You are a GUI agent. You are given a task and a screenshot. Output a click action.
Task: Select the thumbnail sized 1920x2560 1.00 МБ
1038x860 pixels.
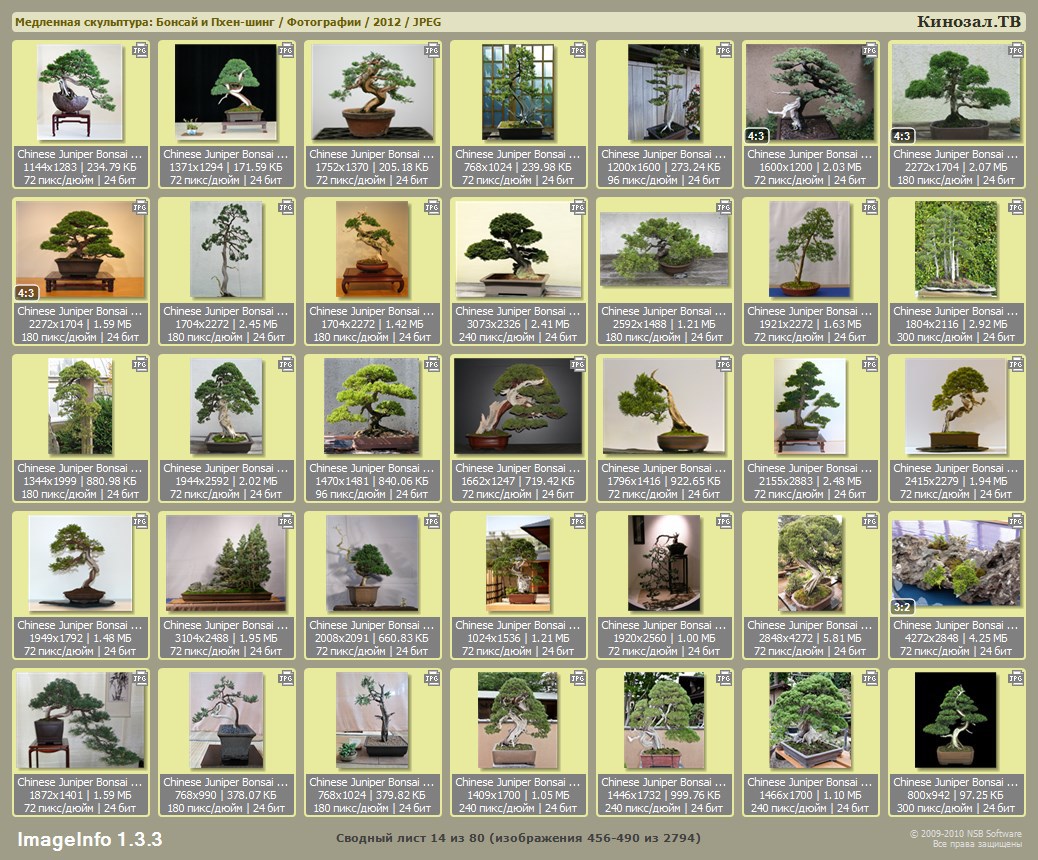[664, 563]
